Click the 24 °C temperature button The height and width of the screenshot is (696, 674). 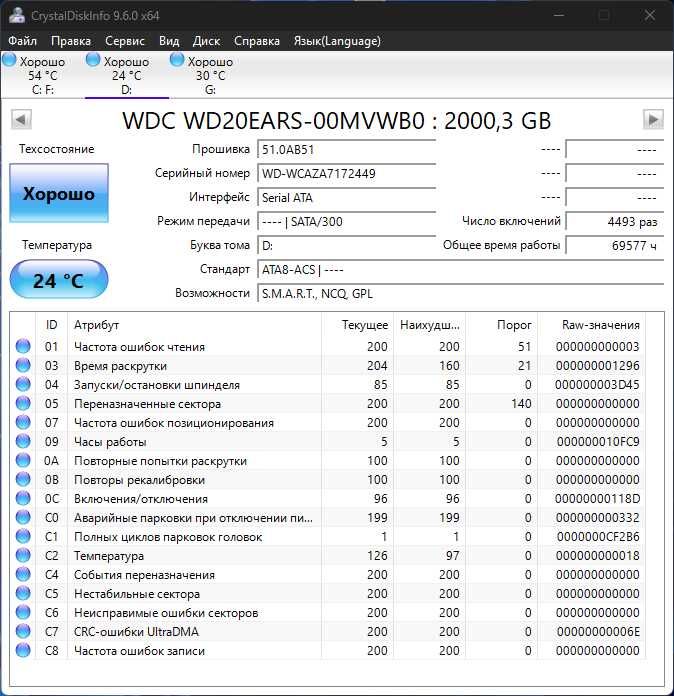59,280
